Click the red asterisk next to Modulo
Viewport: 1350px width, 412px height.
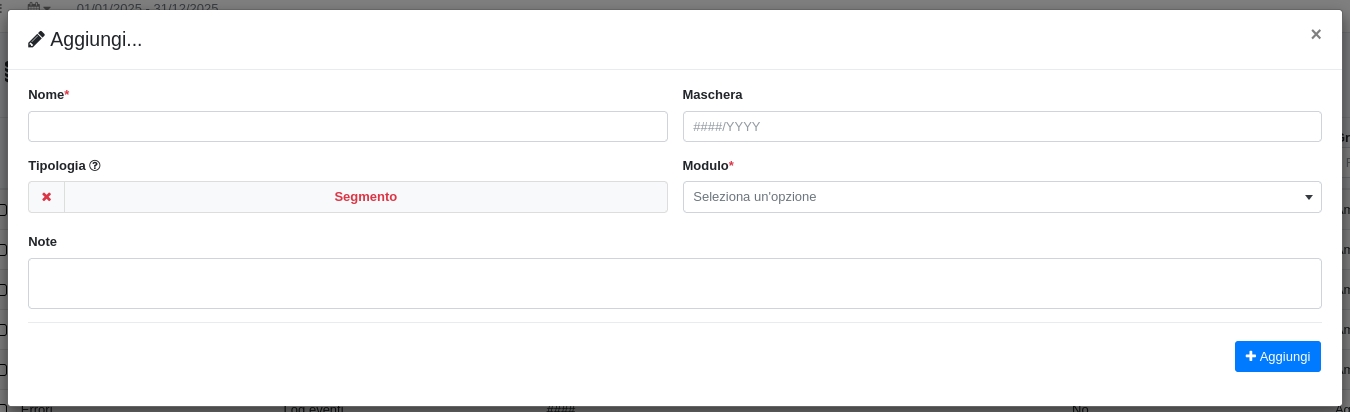(x=731, y=165)
